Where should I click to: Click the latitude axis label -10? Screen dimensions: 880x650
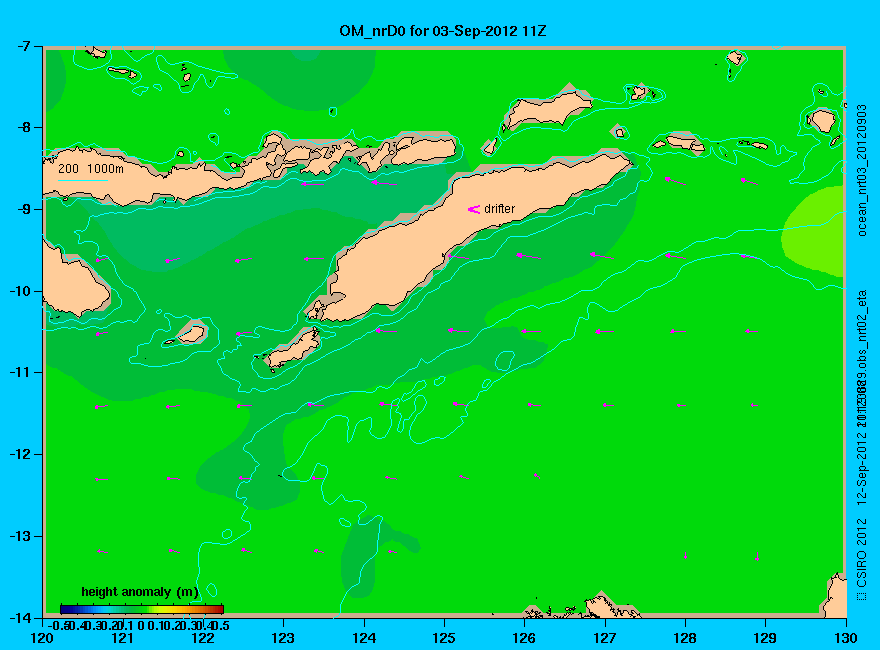[22, 291]
